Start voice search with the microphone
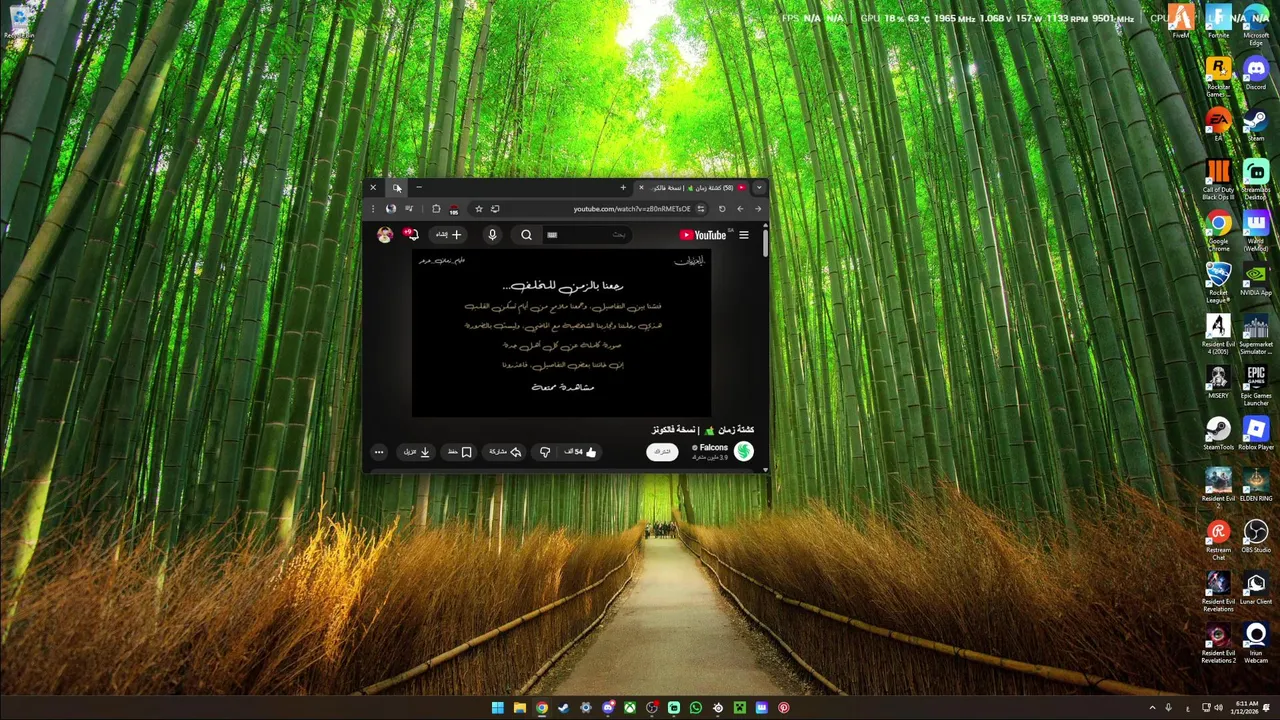The width and height of the screenshot is (1280, 720). (x=492, y=235)
